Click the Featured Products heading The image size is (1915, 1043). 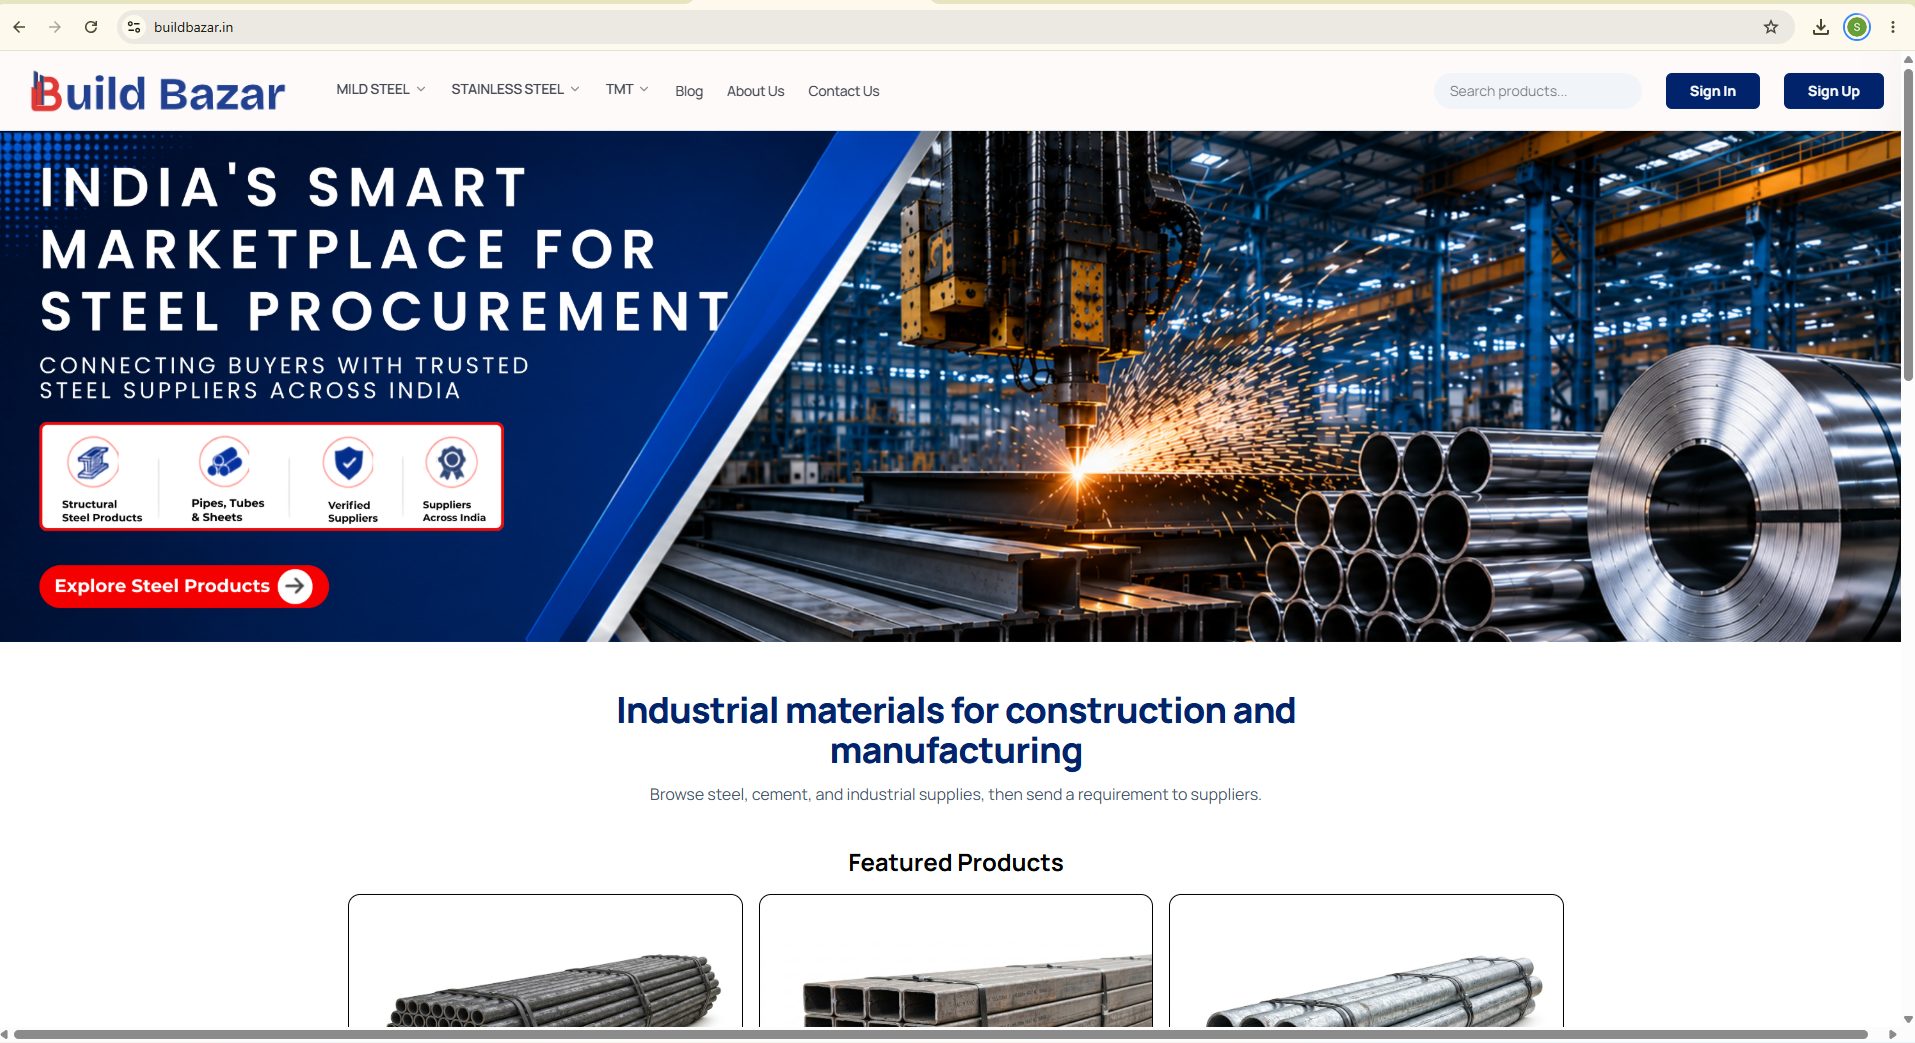click(956, 863)
